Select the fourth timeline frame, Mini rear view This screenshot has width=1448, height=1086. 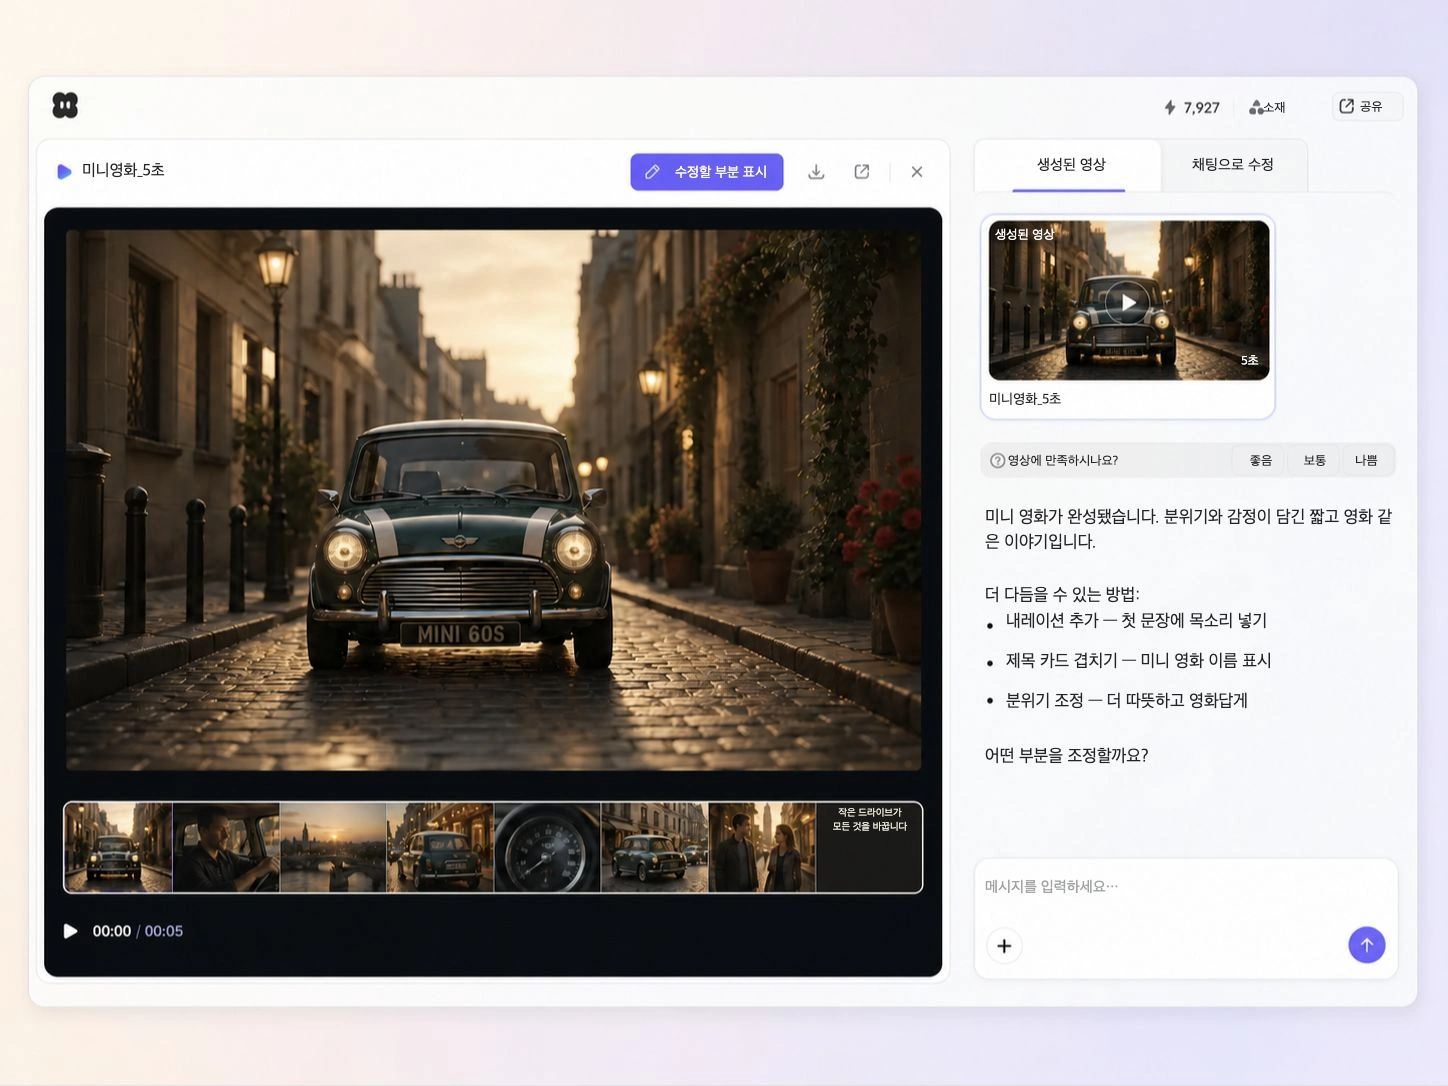440,847
